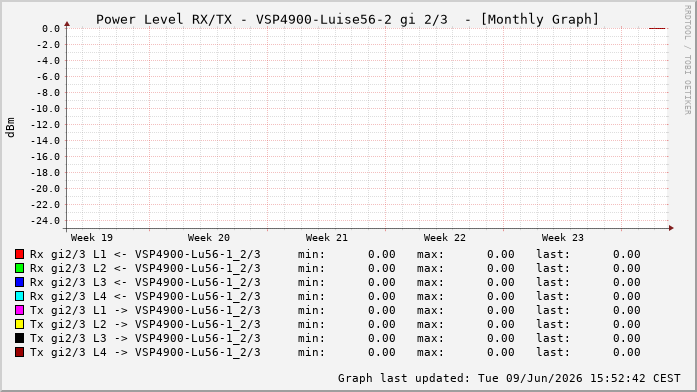Image resolution: width=697 pixels, height=392 pixels.
Task: Click the Week 23 x-axis label
Action: pos(562,238)
